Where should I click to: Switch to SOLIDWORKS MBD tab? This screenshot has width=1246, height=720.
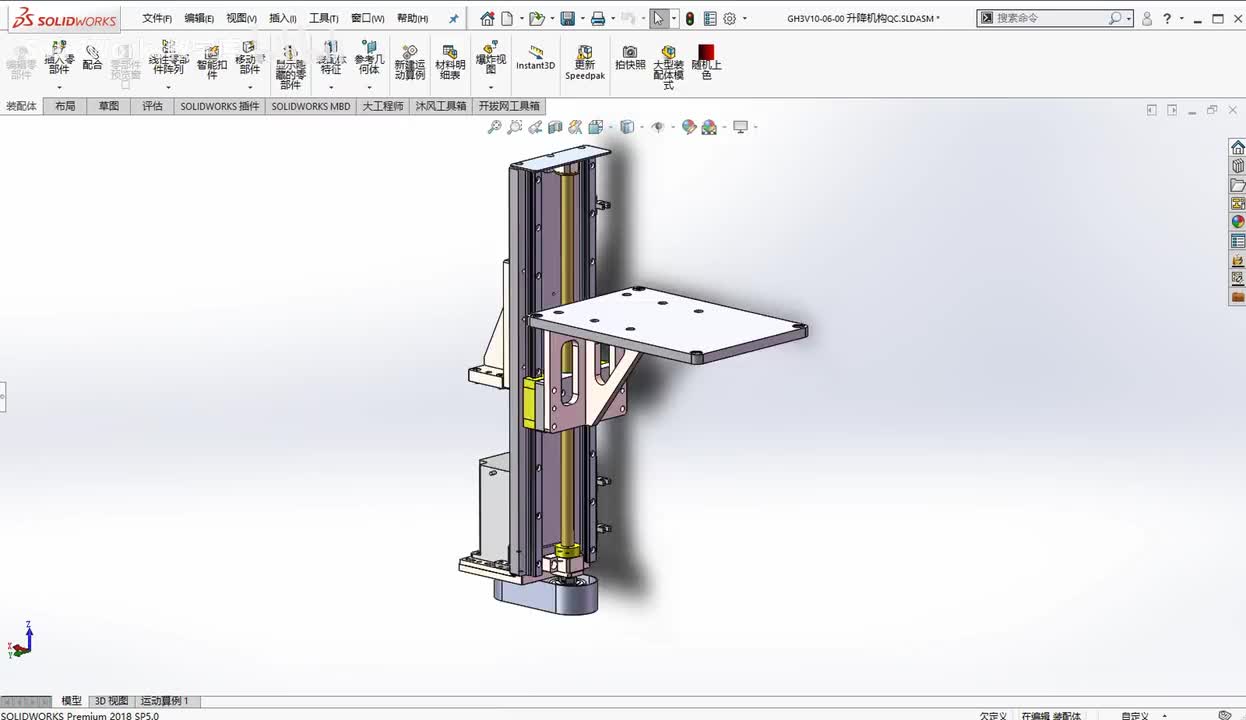(x=311, y=105)
